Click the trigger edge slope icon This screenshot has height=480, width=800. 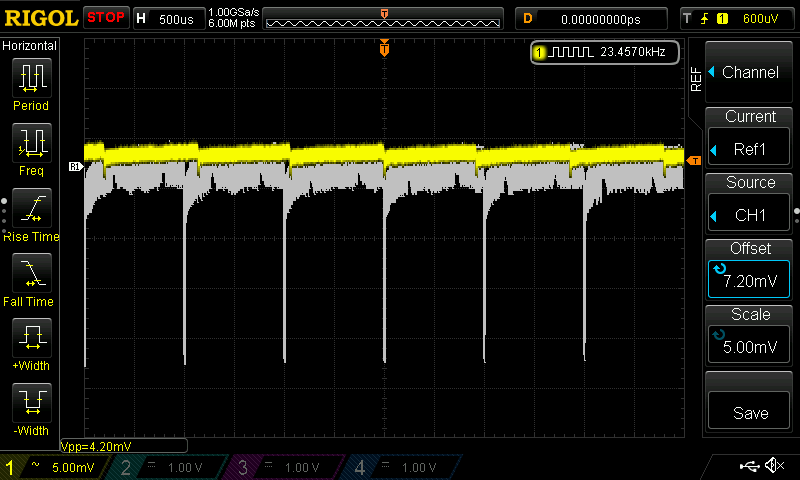click(x=705, y=19)
